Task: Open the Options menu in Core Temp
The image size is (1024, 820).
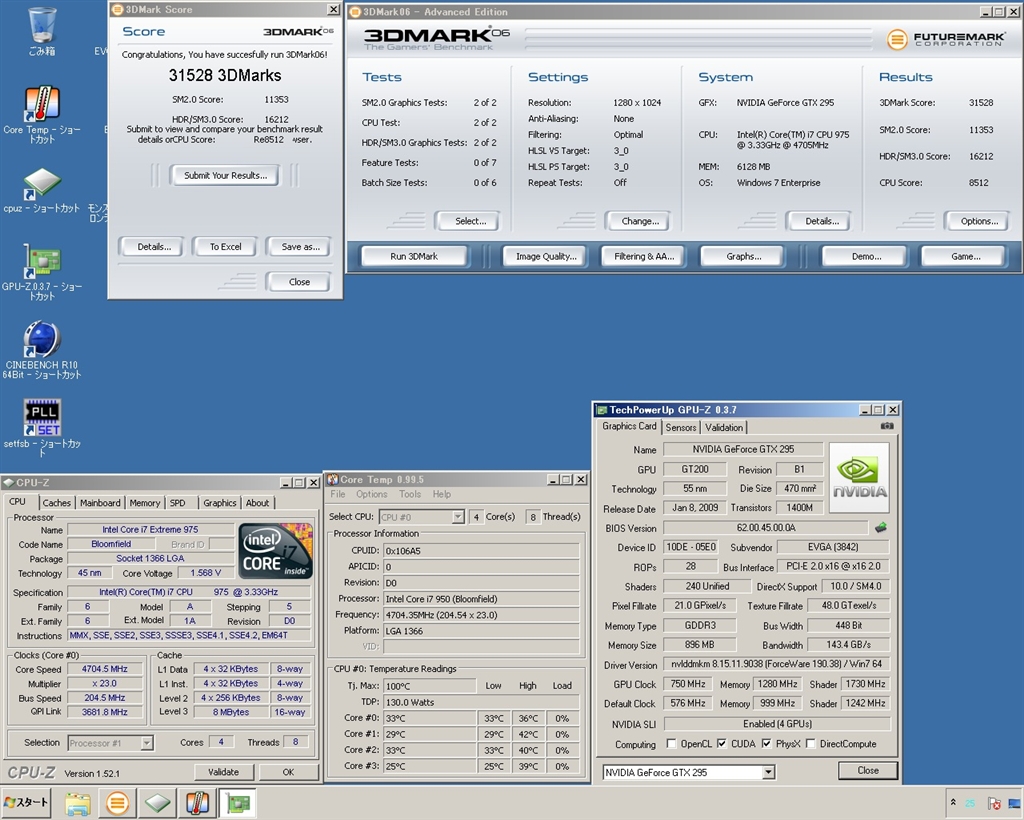Action: point(371,494)
